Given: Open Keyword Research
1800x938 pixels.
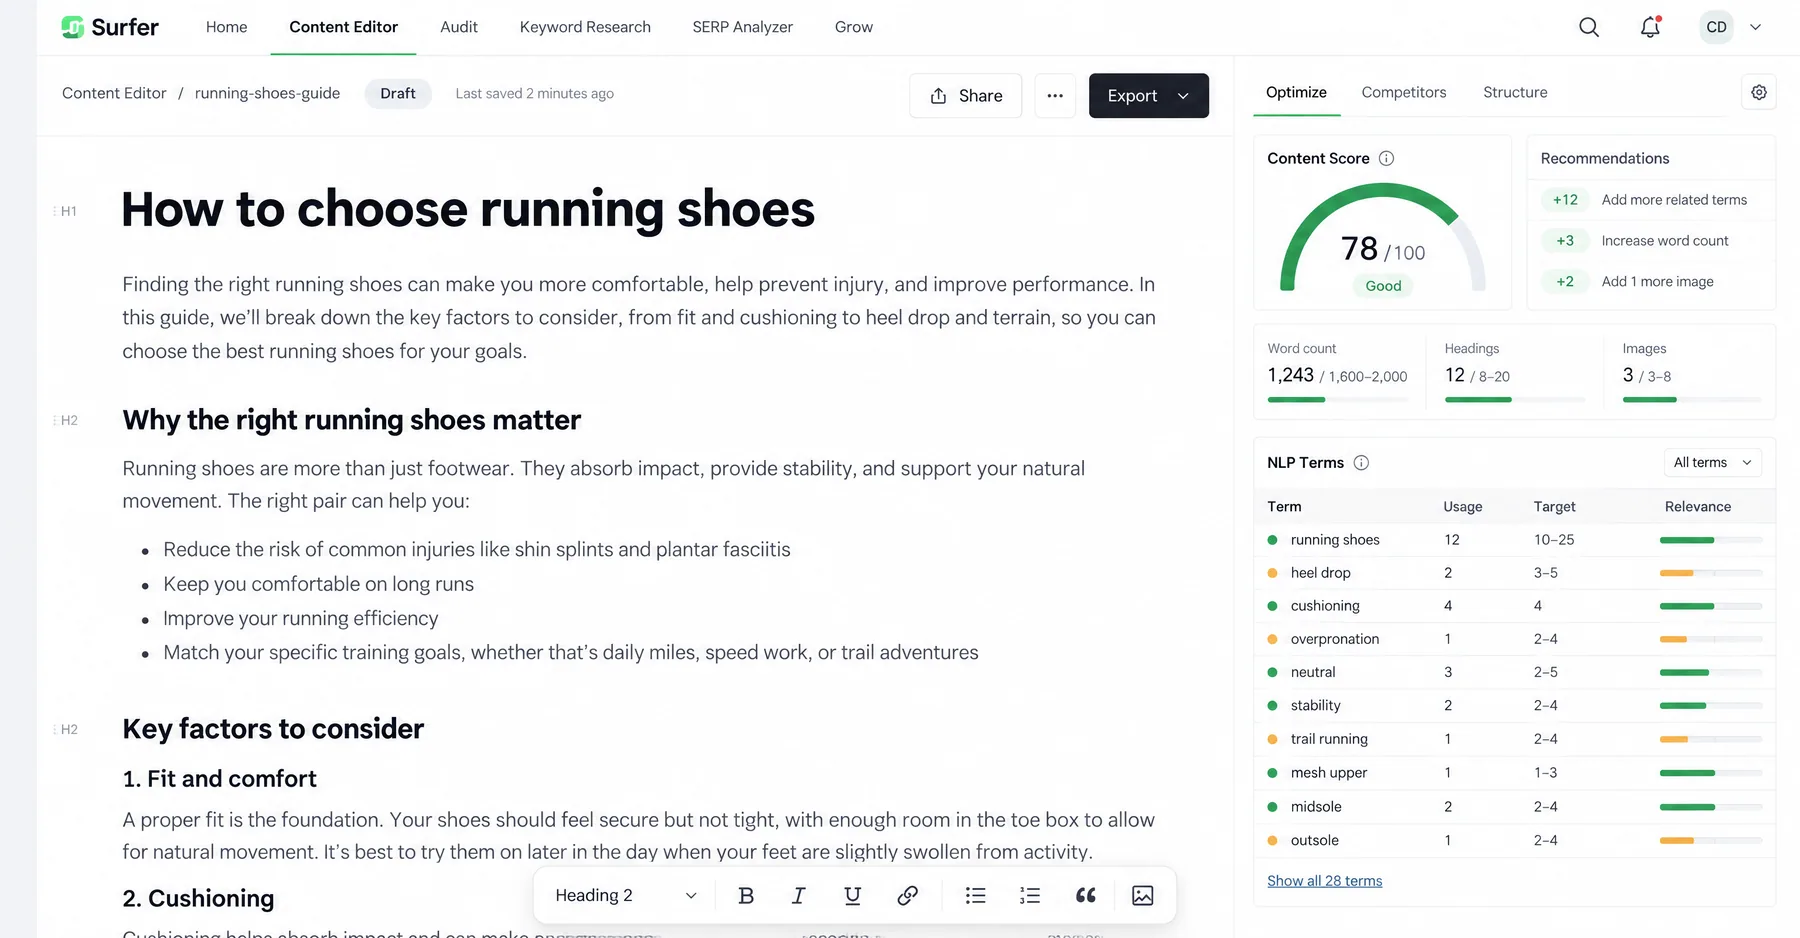Looking at the screenshot, I should tap(585, 27).
